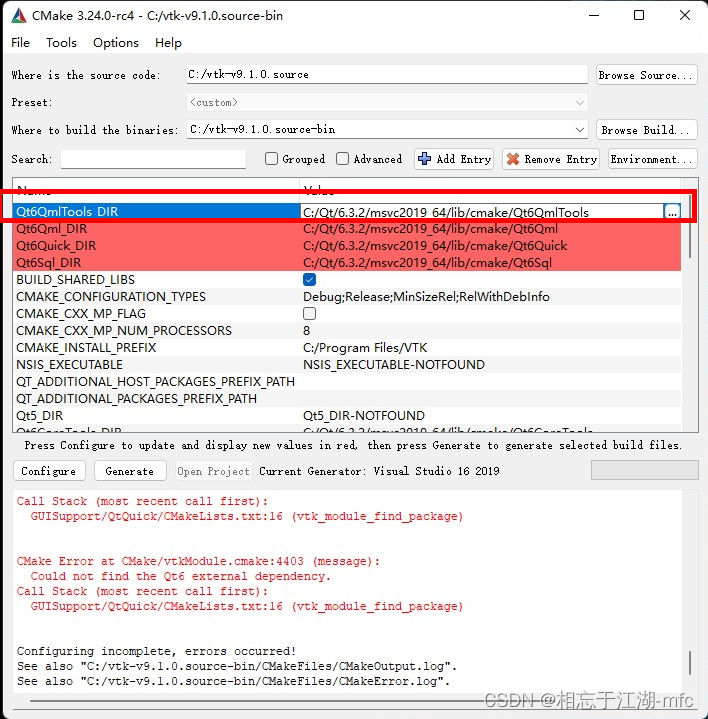Screen dimensions: 708x719
Task: Click the Qt5_DIR-NOTFOUND value
Action: tap(364, 415)
